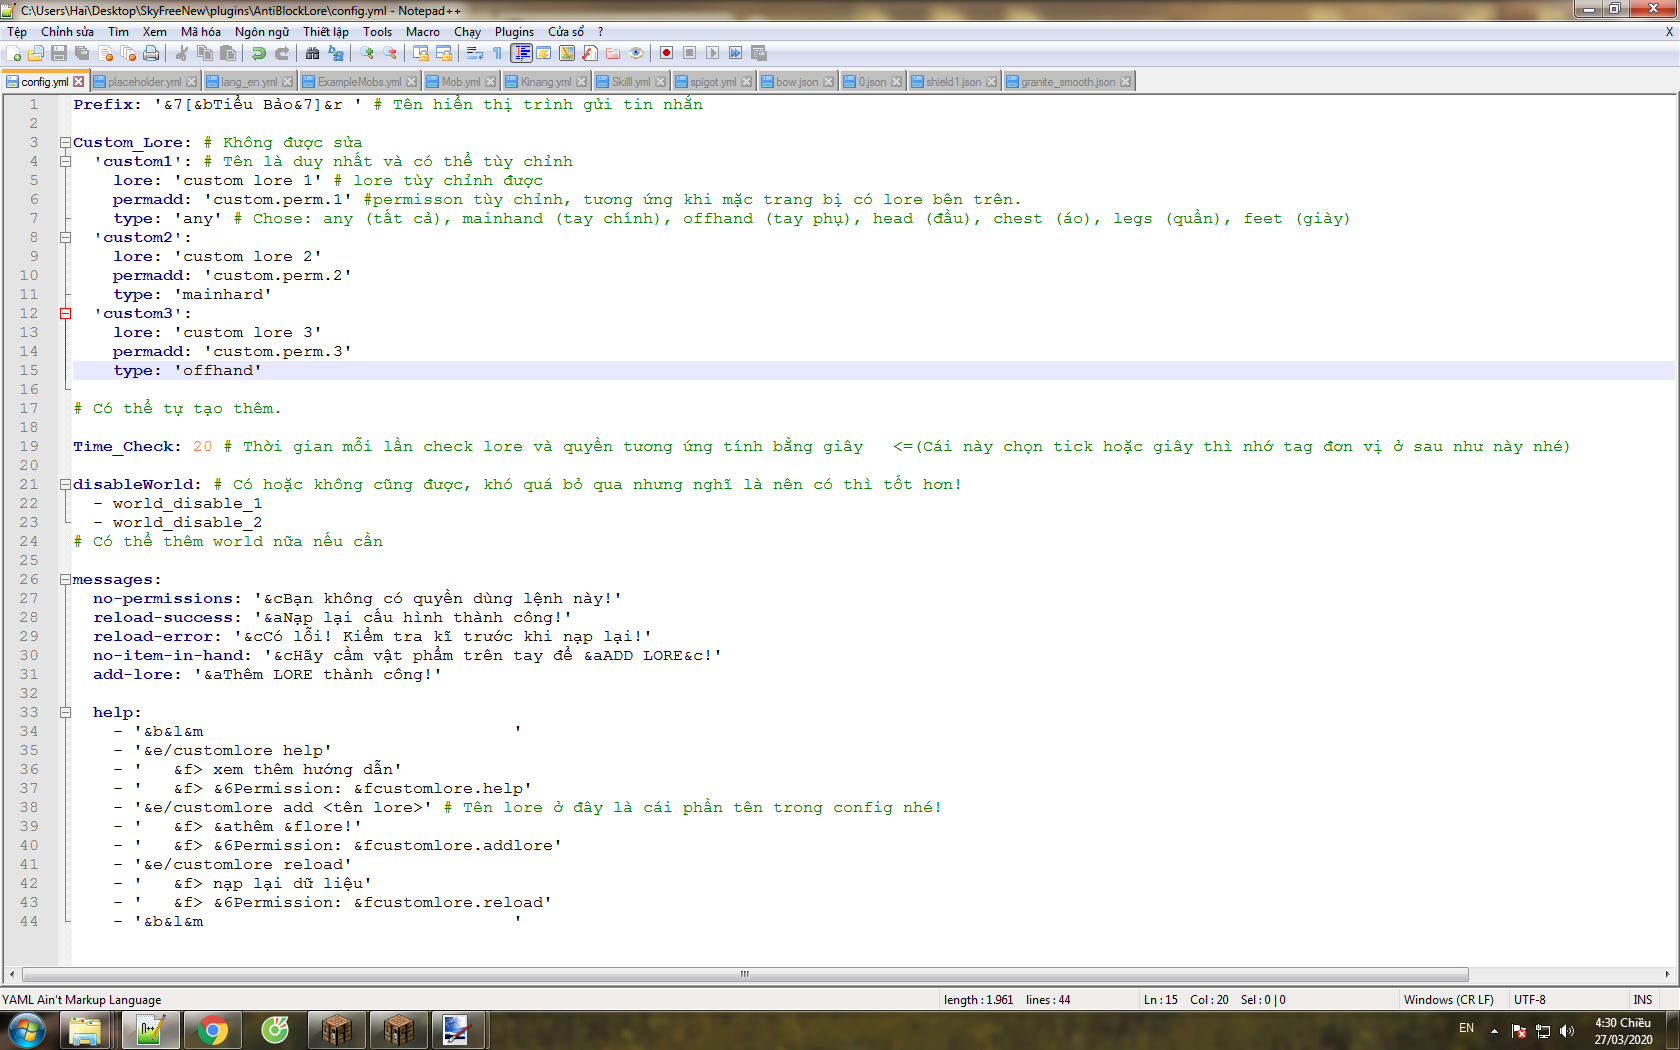This screenshot has width=1680, height=1050.
Task: Click the Undo arrow icon
Action: click(259, 53)
